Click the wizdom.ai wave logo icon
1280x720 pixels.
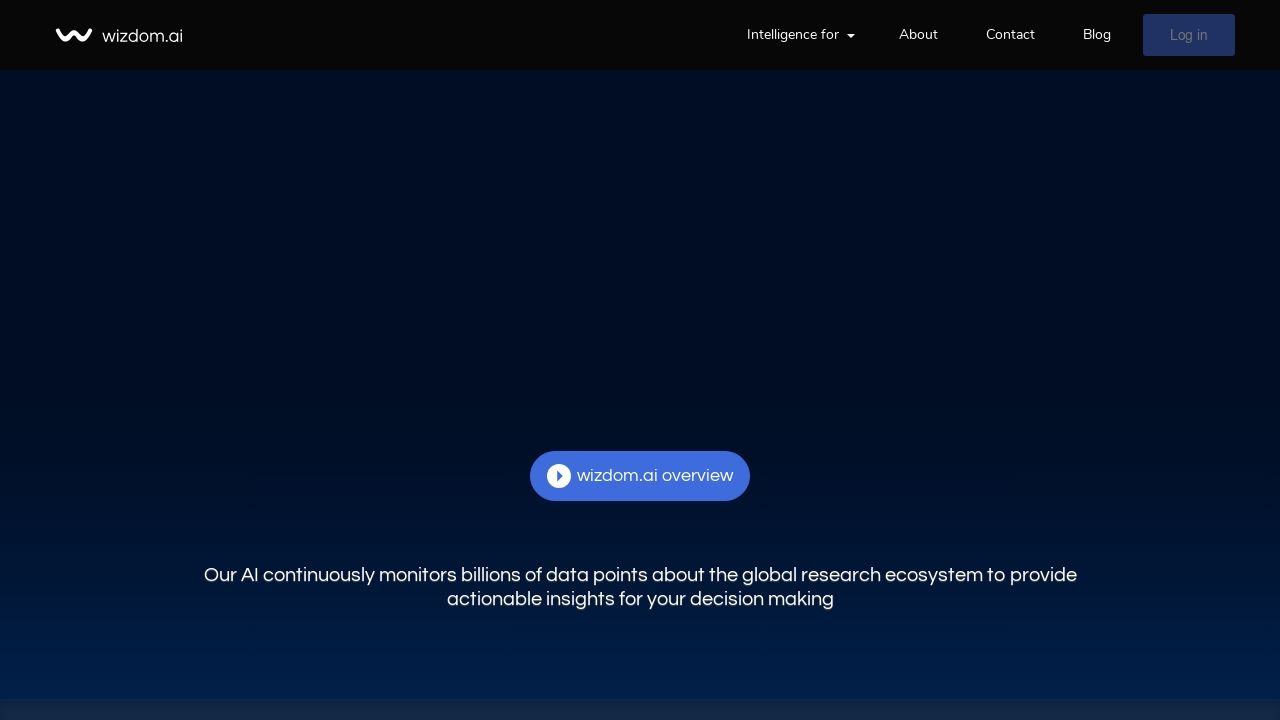tap(74, 35)
